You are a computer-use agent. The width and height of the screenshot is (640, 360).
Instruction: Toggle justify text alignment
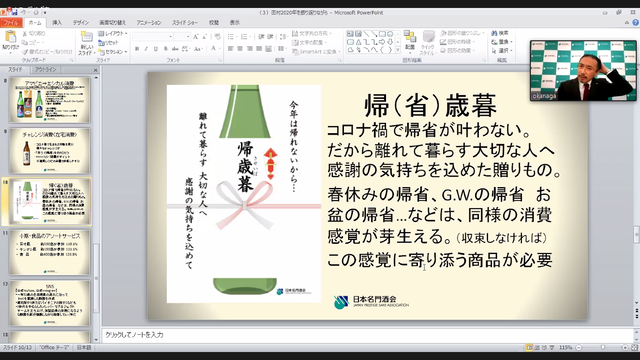(259, 49)
